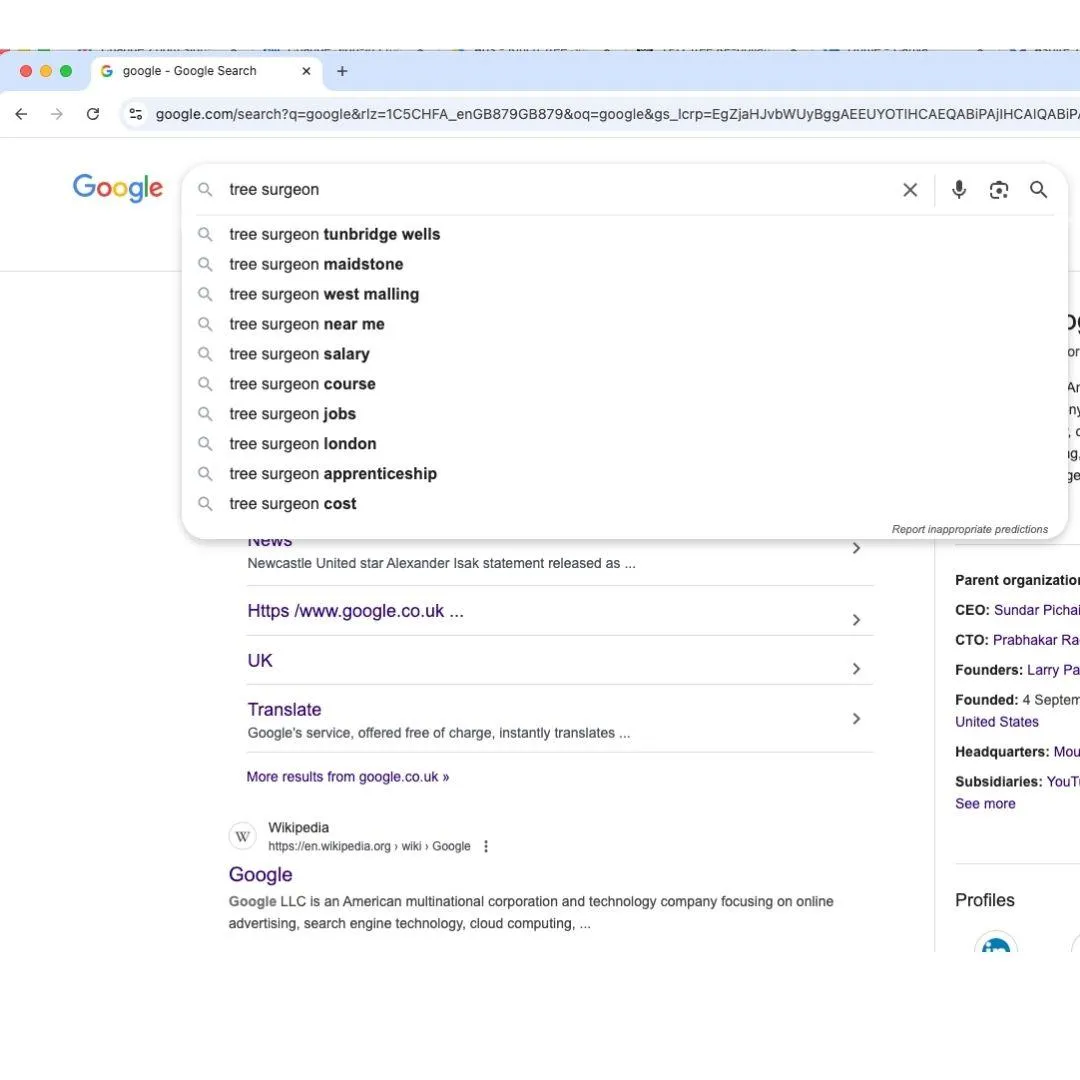This screenshot has height=1080, width=1080.
Task: Open the Translate sitelink
Action: click(x=284, y=709)
